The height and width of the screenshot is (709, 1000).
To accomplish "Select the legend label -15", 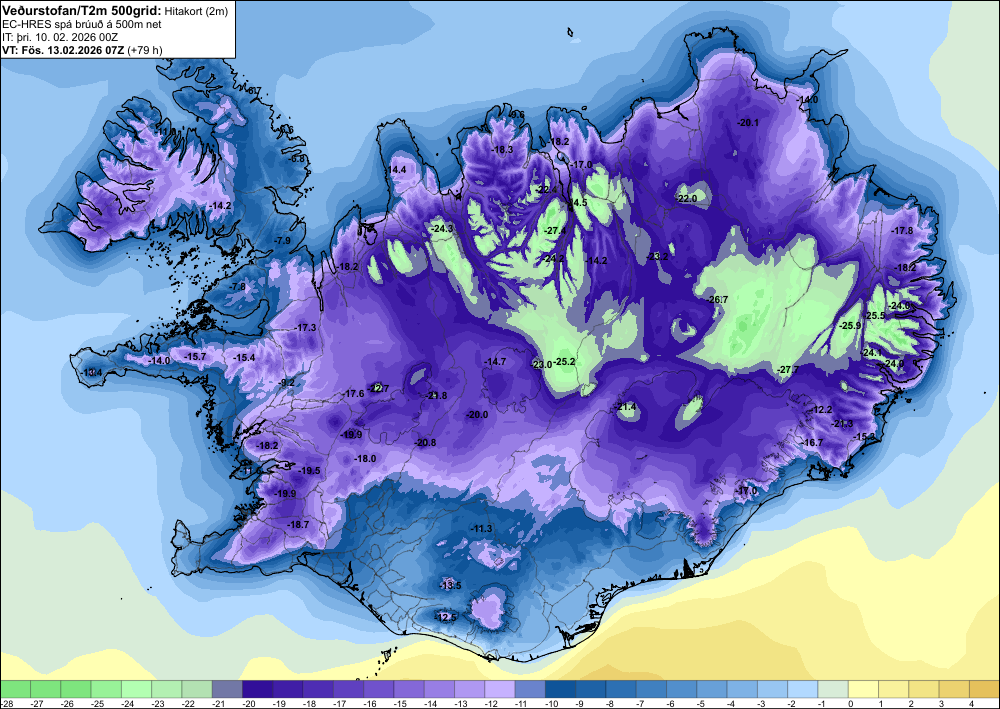I will (402, 703).
